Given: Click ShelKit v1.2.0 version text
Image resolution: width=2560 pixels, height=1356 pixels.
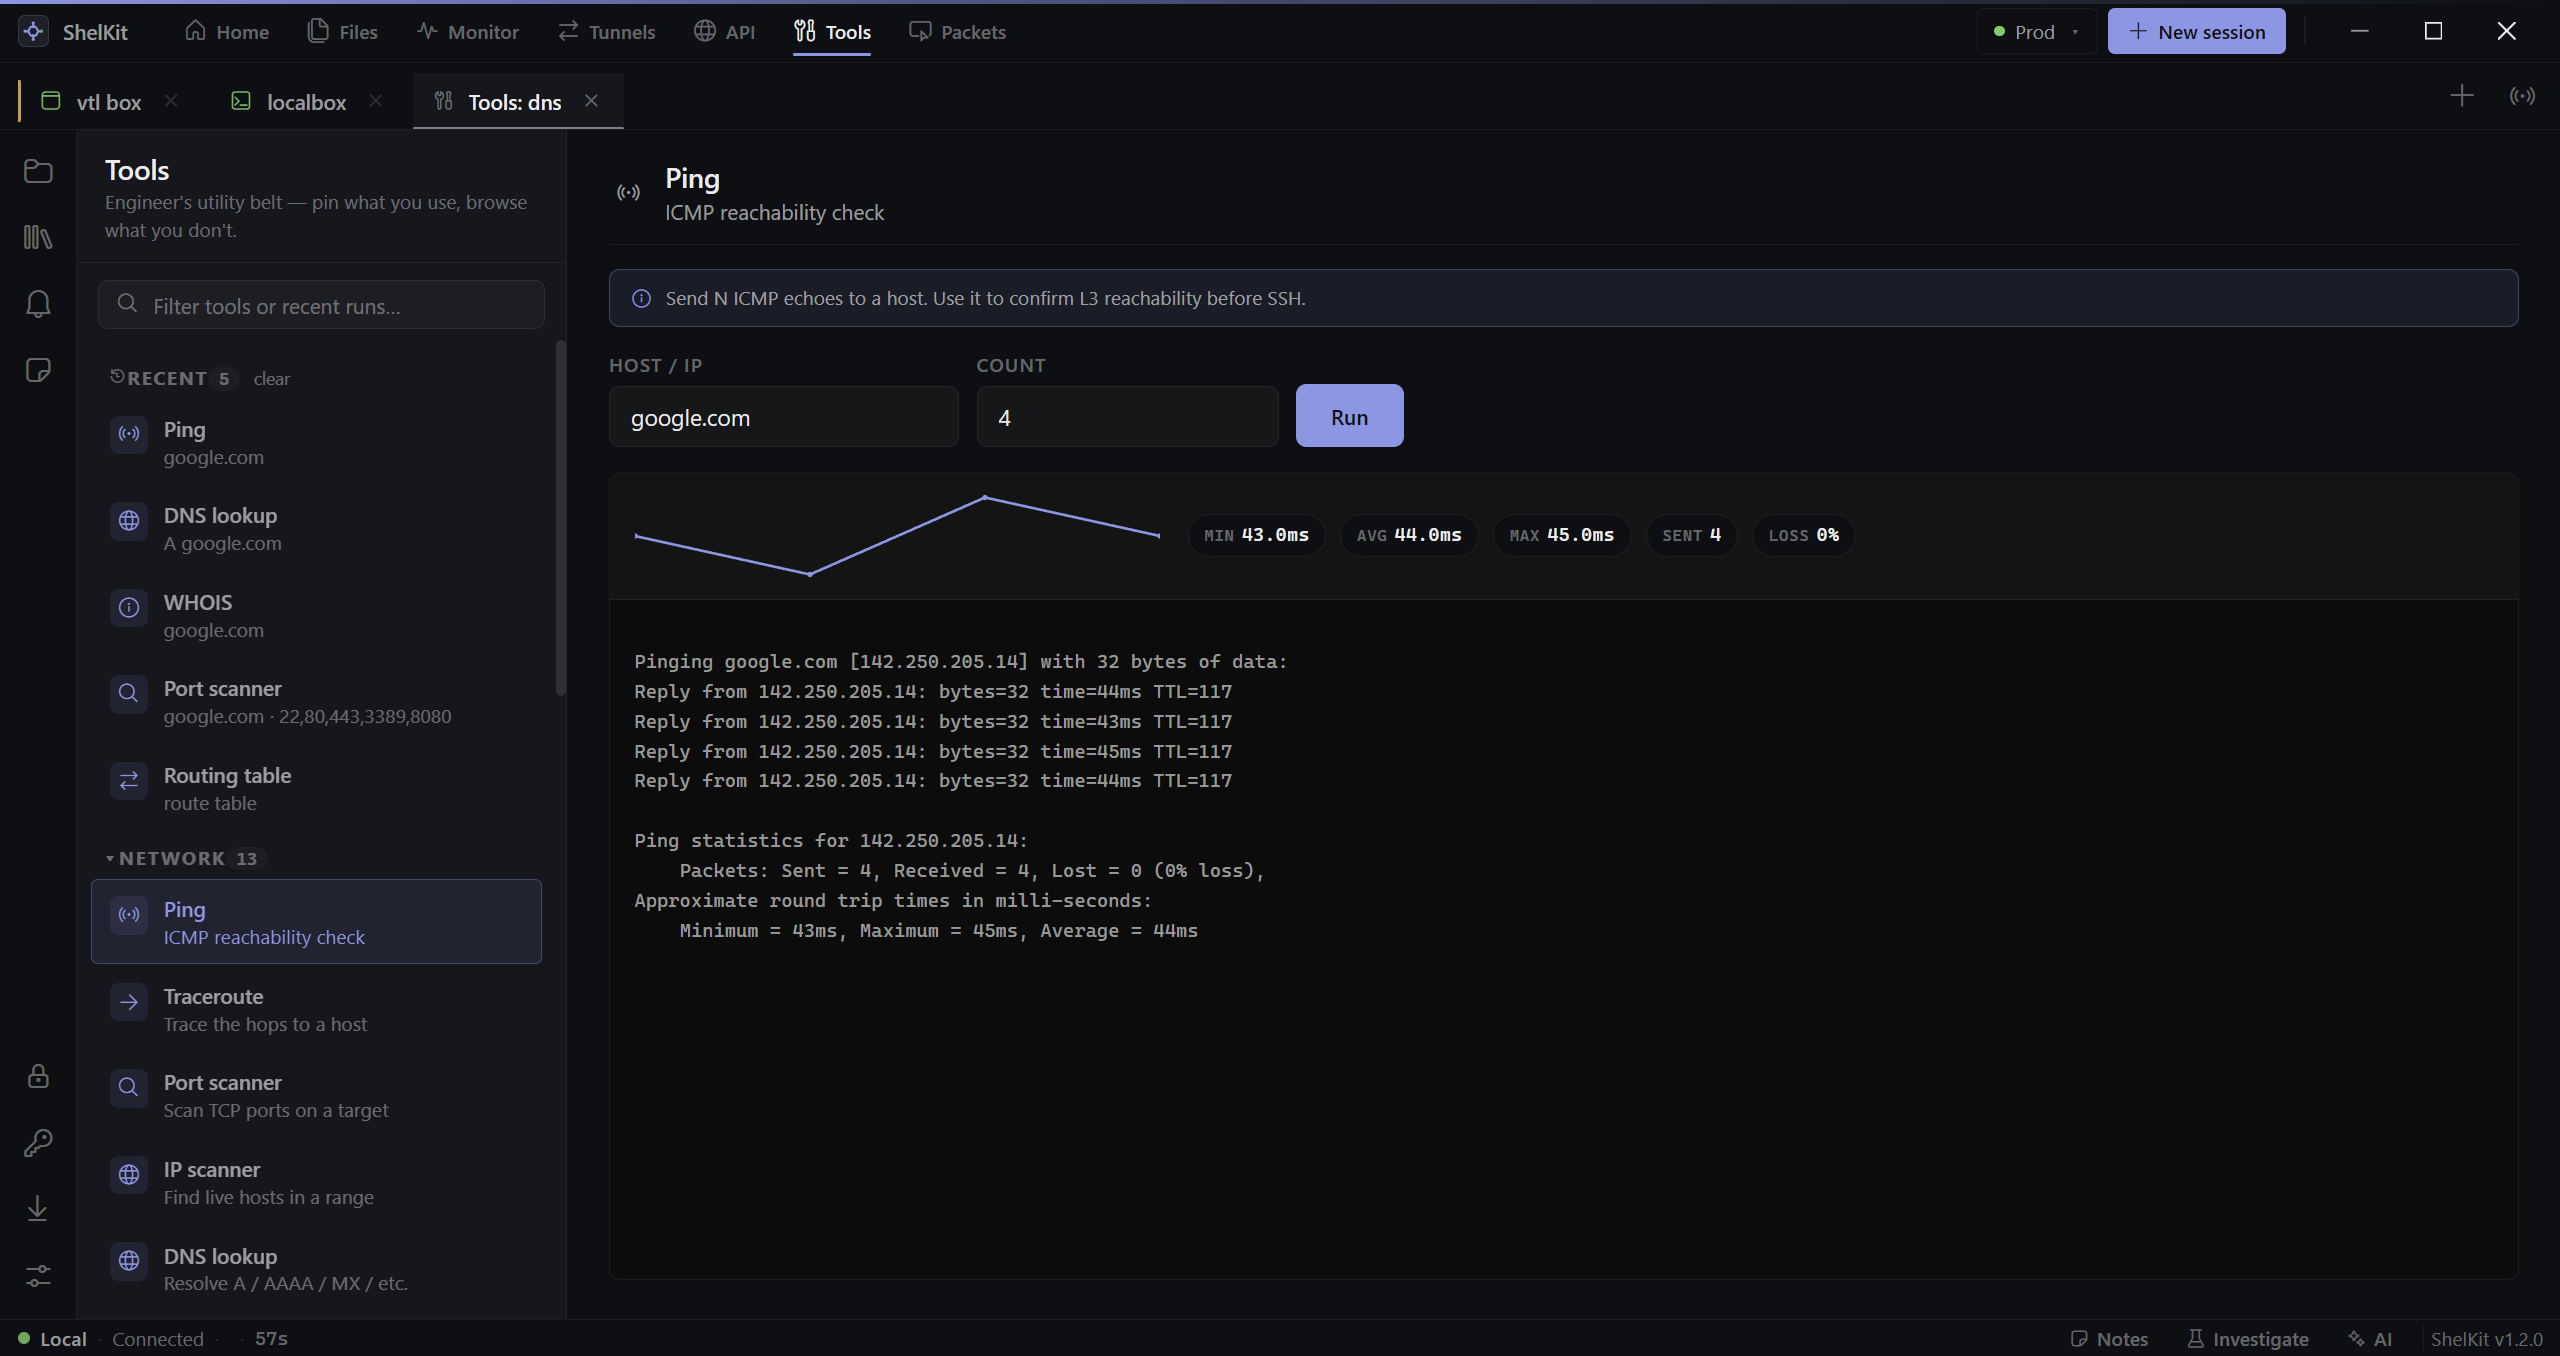Looking at the screenshot, I should pos(2486,1338).
